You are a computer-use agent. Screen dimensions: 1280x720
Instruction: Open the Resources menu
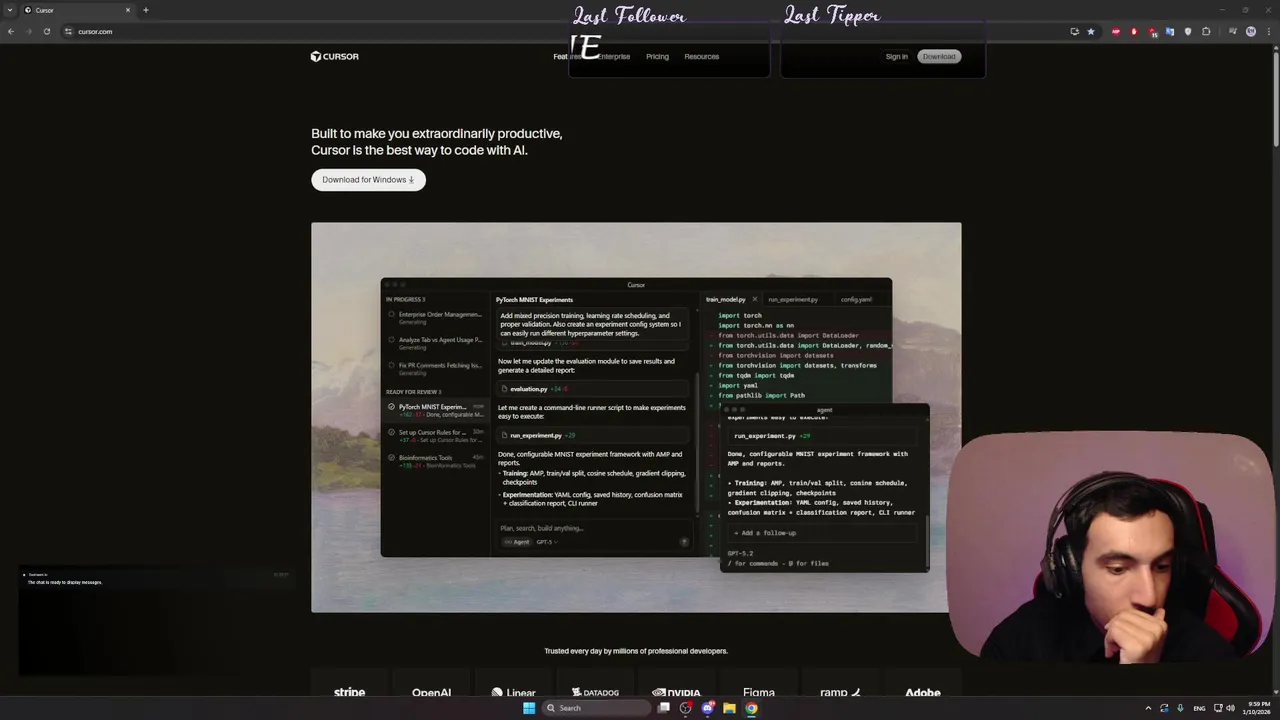[701, 56]
